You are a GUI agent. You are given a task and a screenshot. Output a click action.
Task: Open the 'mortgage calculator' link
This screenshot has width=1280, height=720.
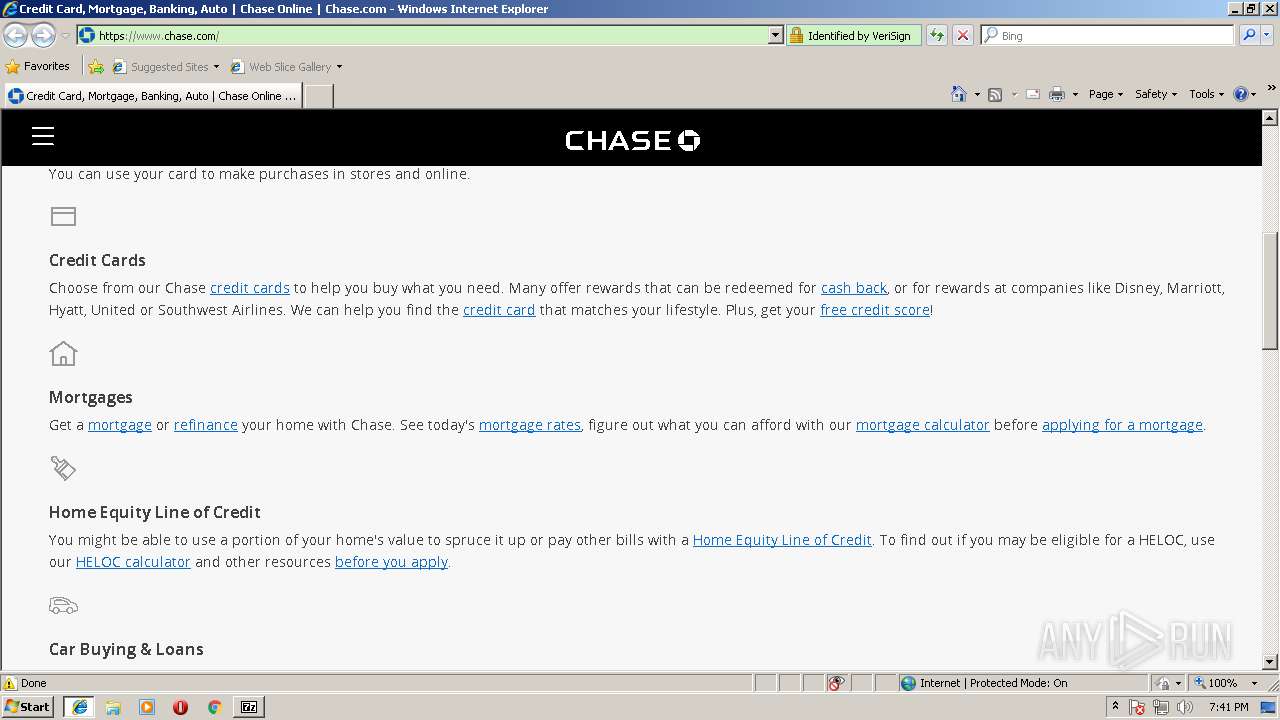coord(923,425)
